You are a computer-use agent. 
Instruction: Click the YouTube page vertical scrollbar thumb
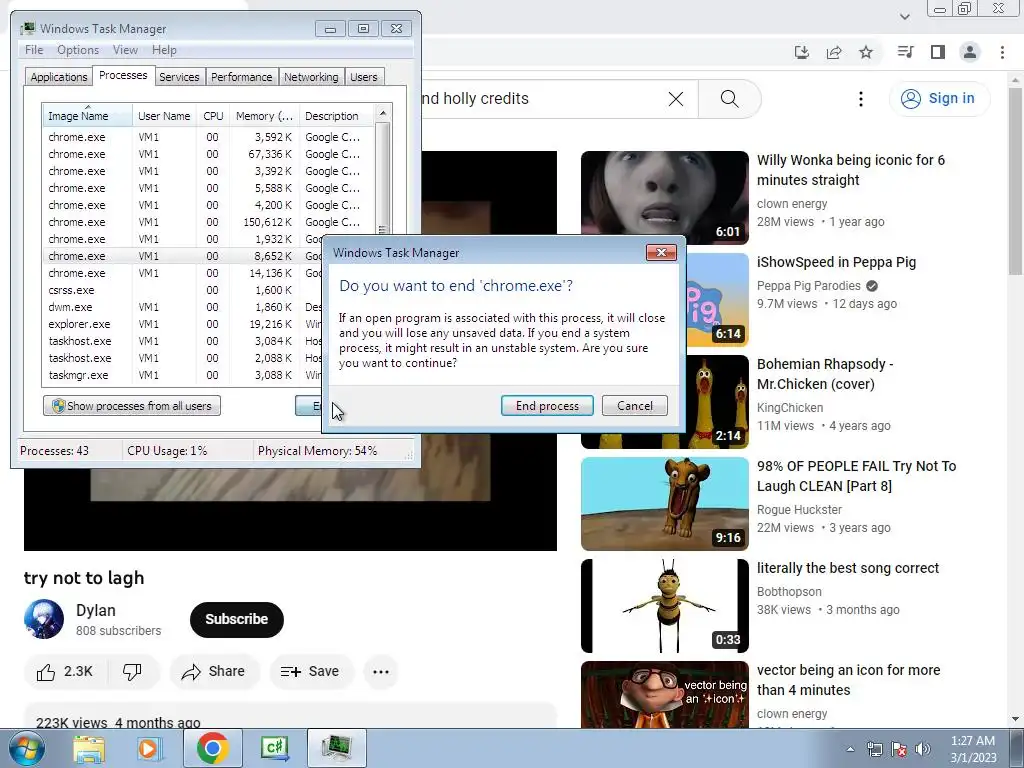click(x=1016, y=181)
